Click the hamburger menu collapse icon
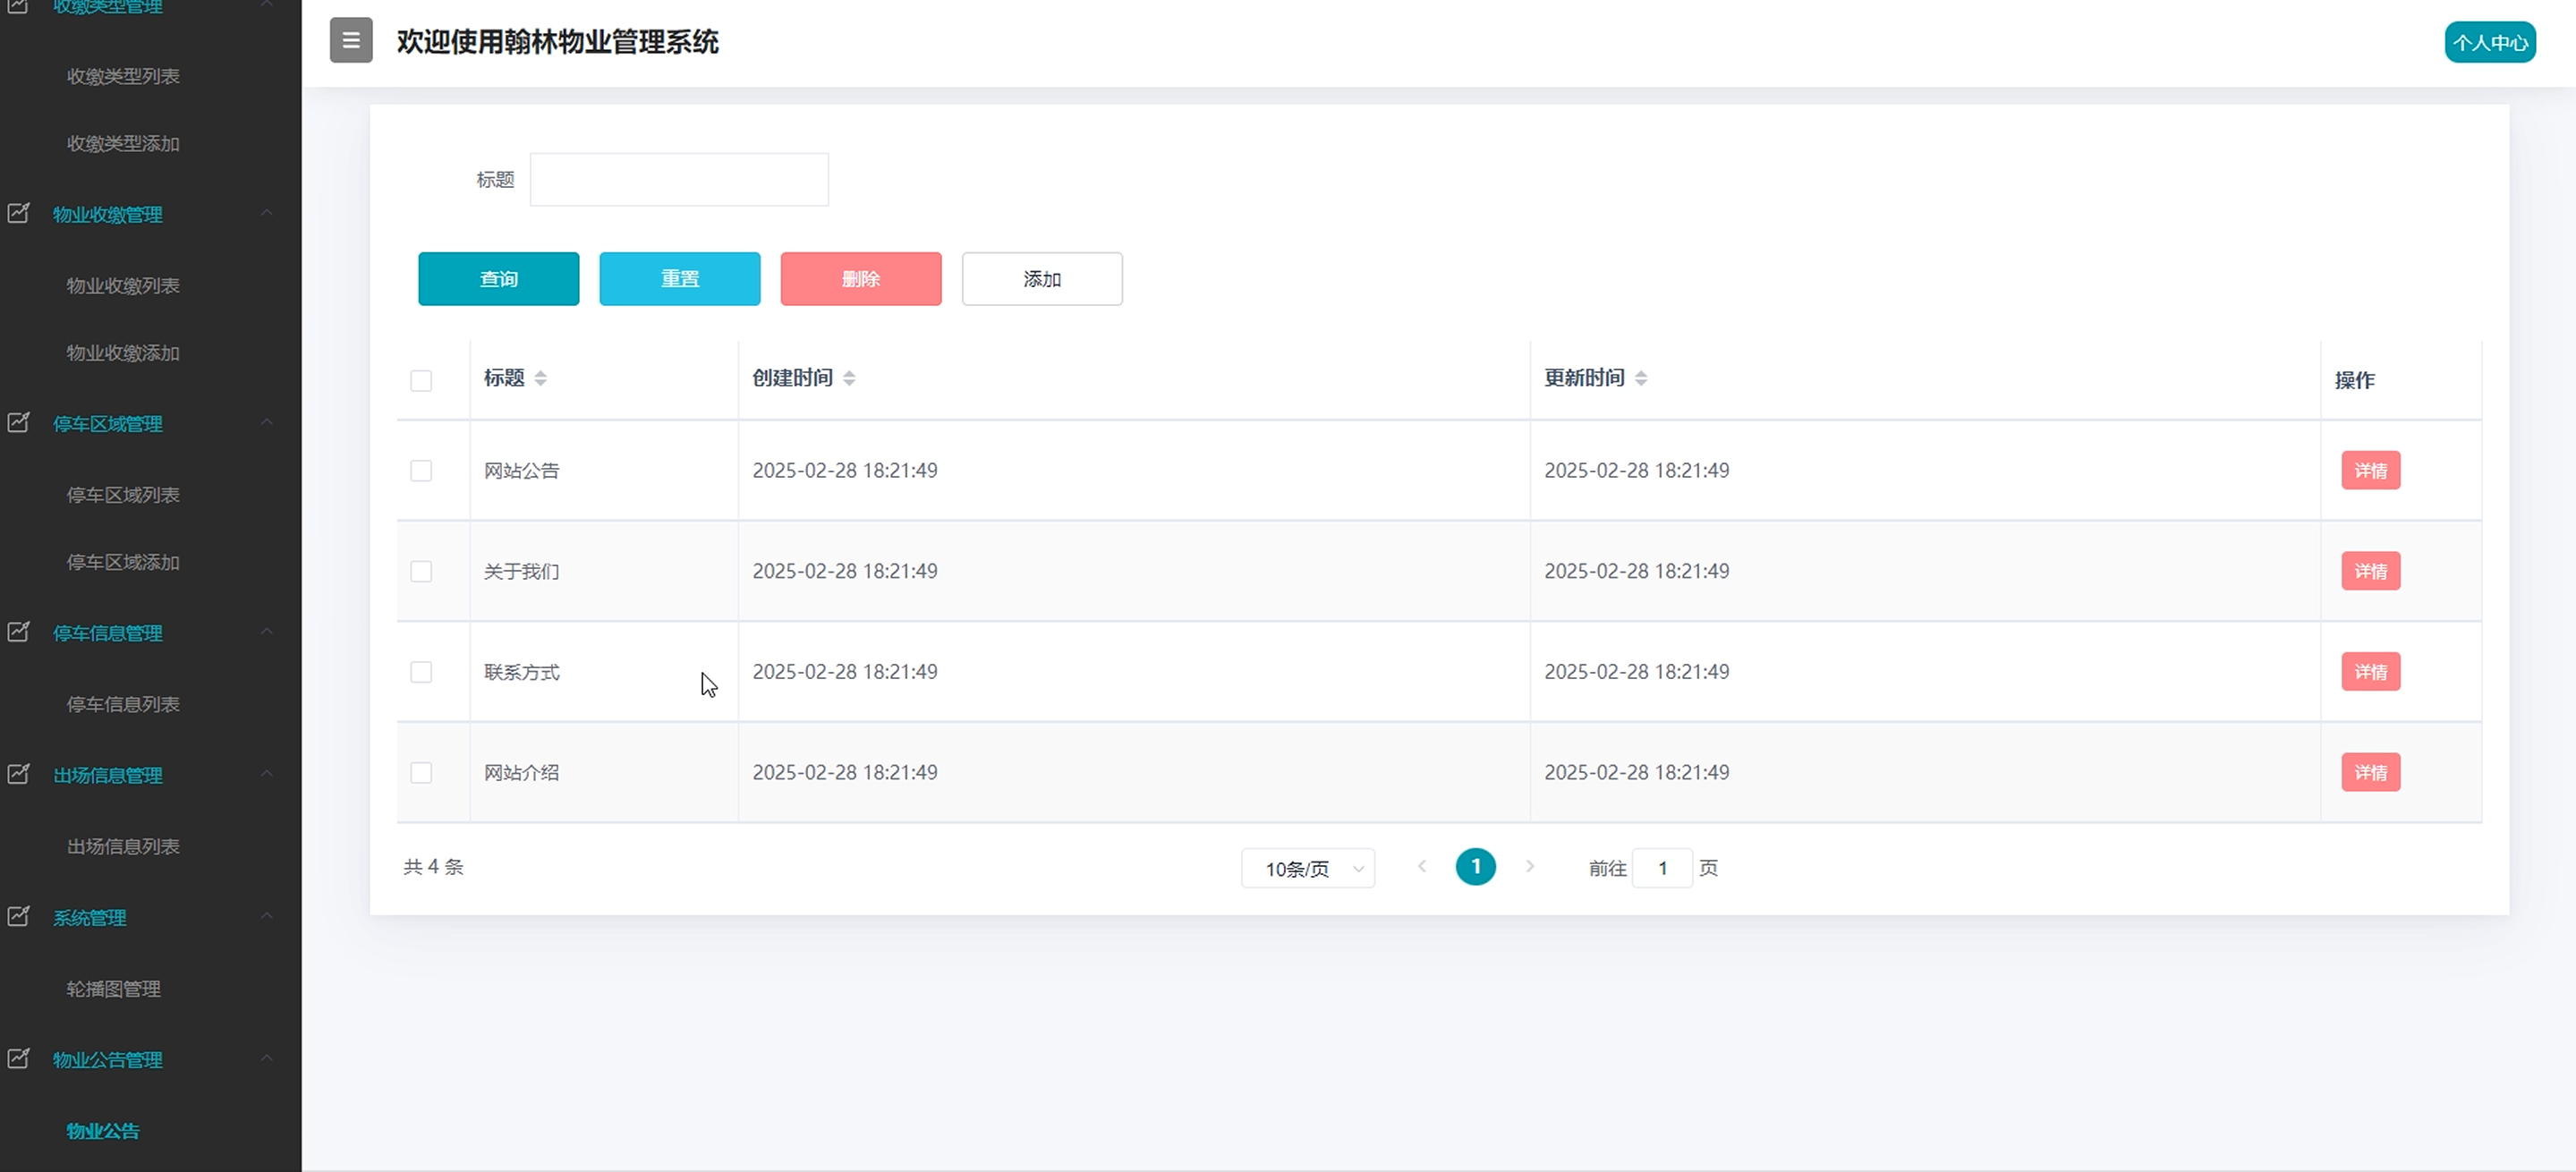The height and width of the screenshot is (1172, 2576). tap(351, 41)
